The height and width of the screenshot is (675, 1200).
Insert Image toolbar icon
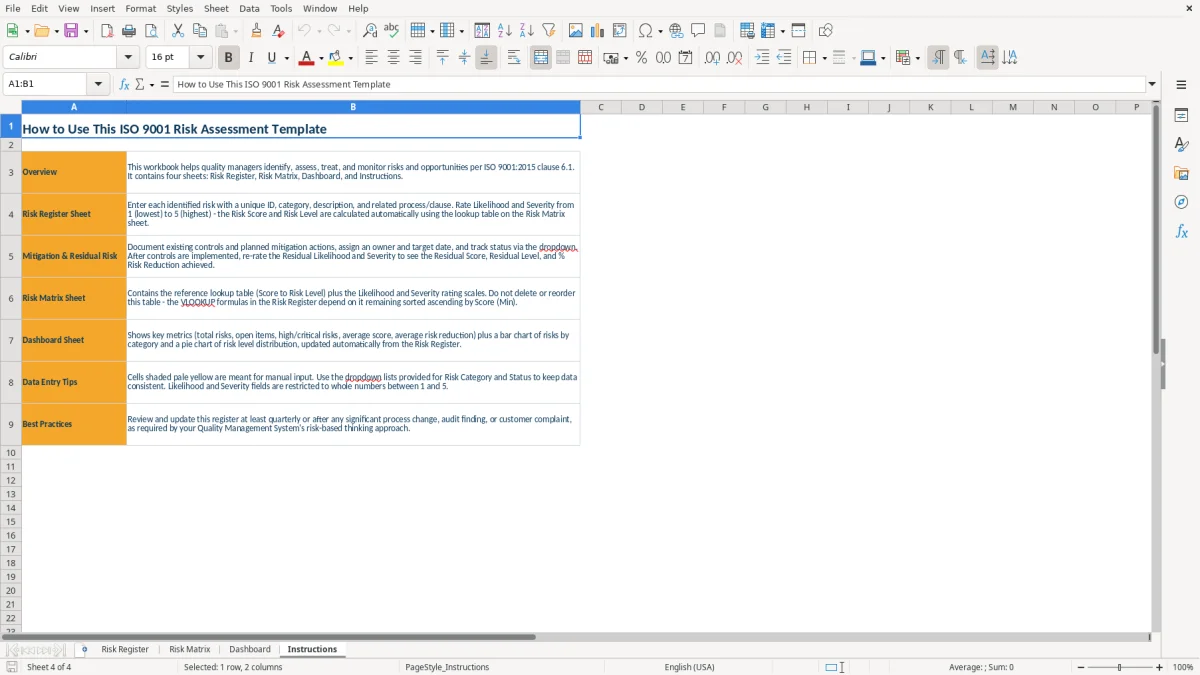[x=576, y=31]
